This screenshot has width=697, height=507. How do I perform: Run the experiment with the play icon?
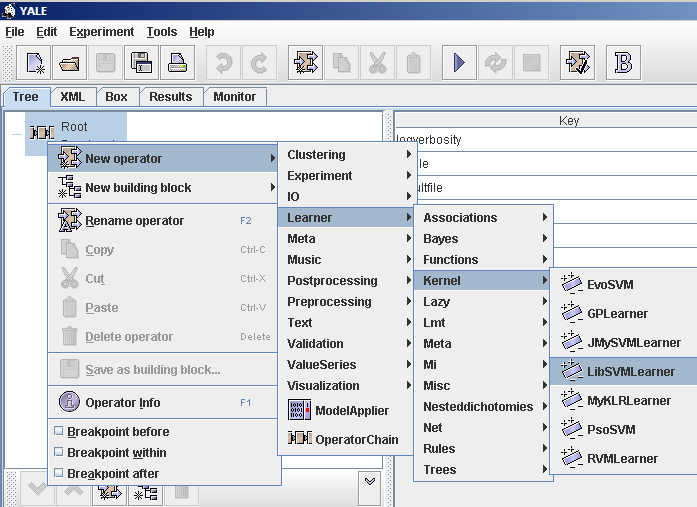click(459, 63)
